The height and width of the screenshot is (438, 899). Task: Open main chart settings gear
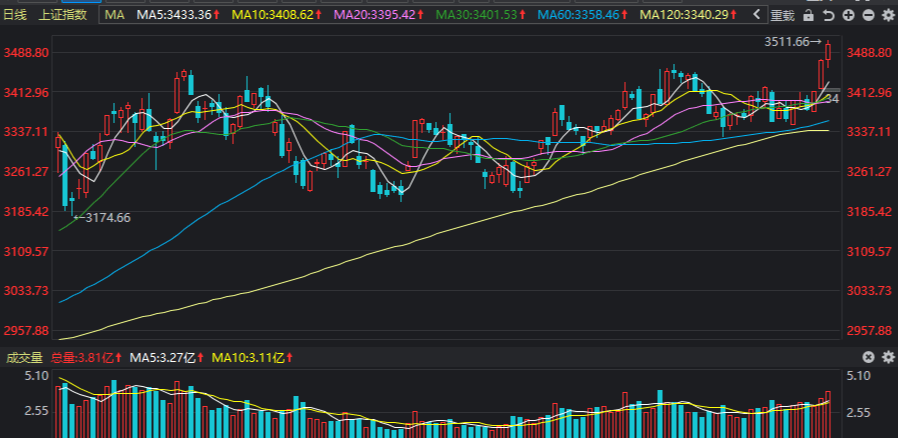(888, 15)
